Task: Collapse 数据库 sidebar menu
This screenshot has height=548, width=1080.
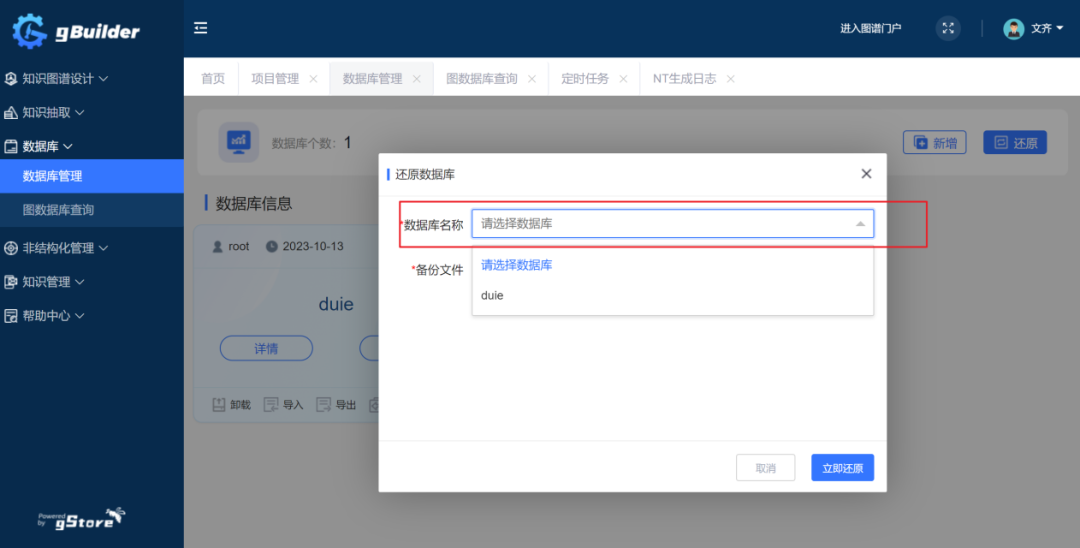Action: point(39,146)
